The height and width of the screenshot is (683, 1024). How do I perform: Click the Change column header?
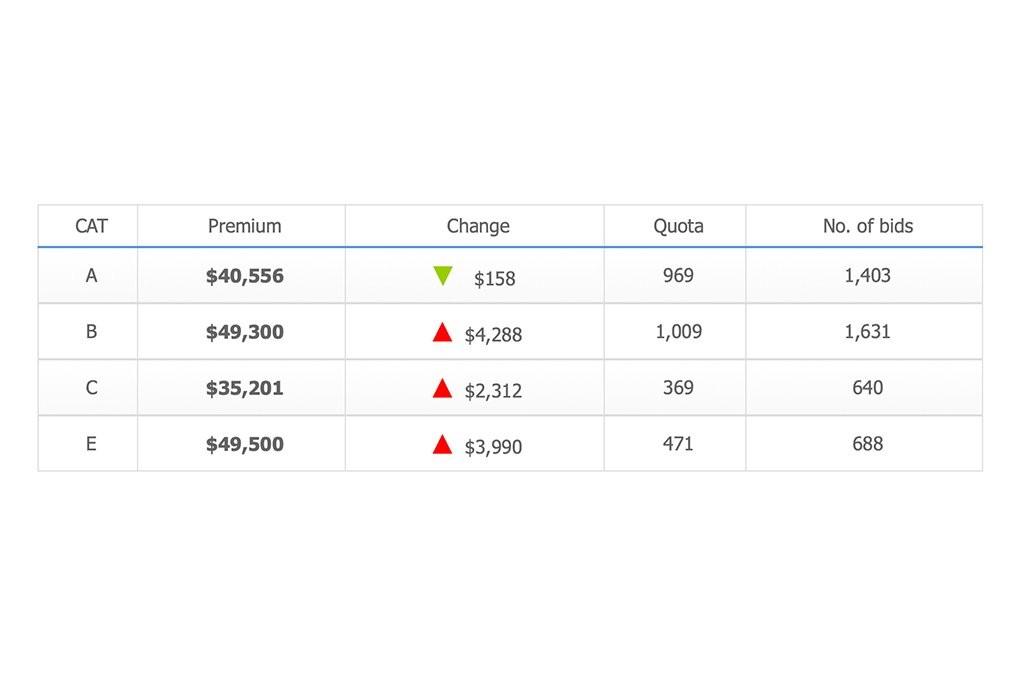coord(478,226)
